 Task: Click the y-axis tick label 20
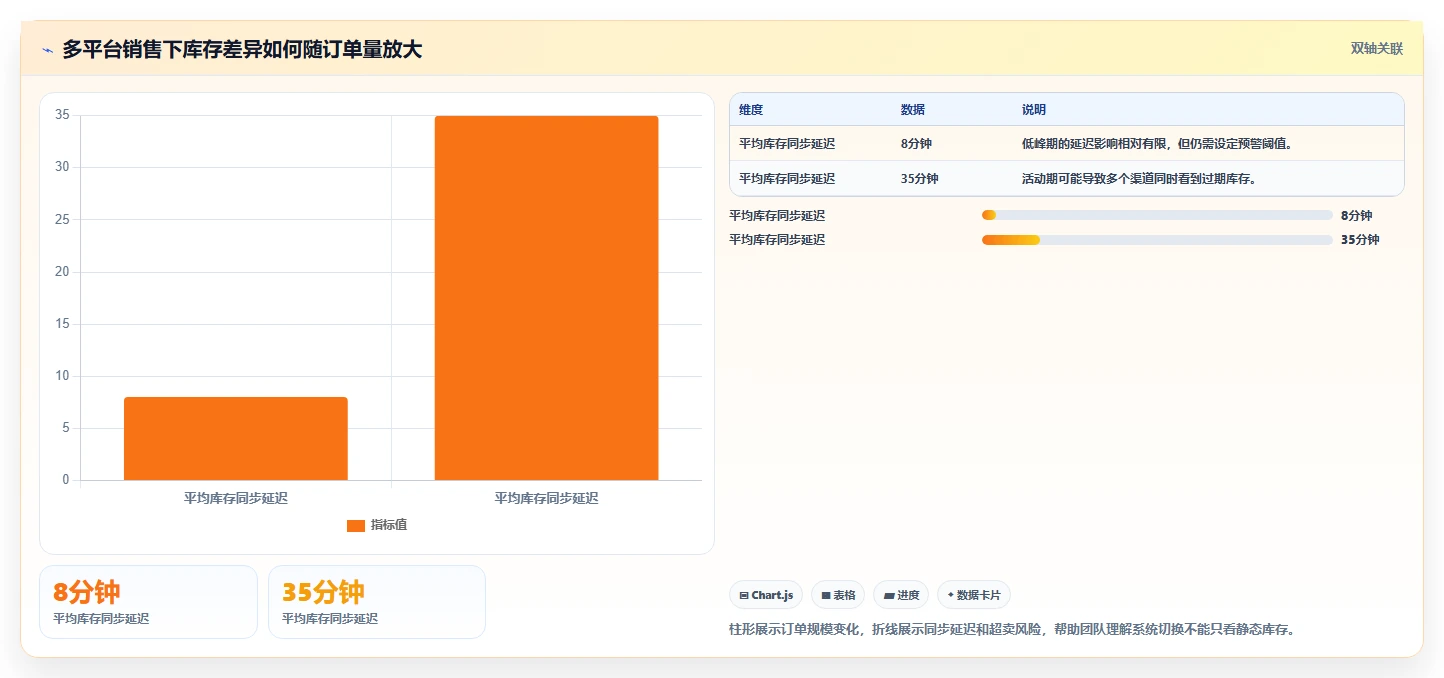(62, 271)
